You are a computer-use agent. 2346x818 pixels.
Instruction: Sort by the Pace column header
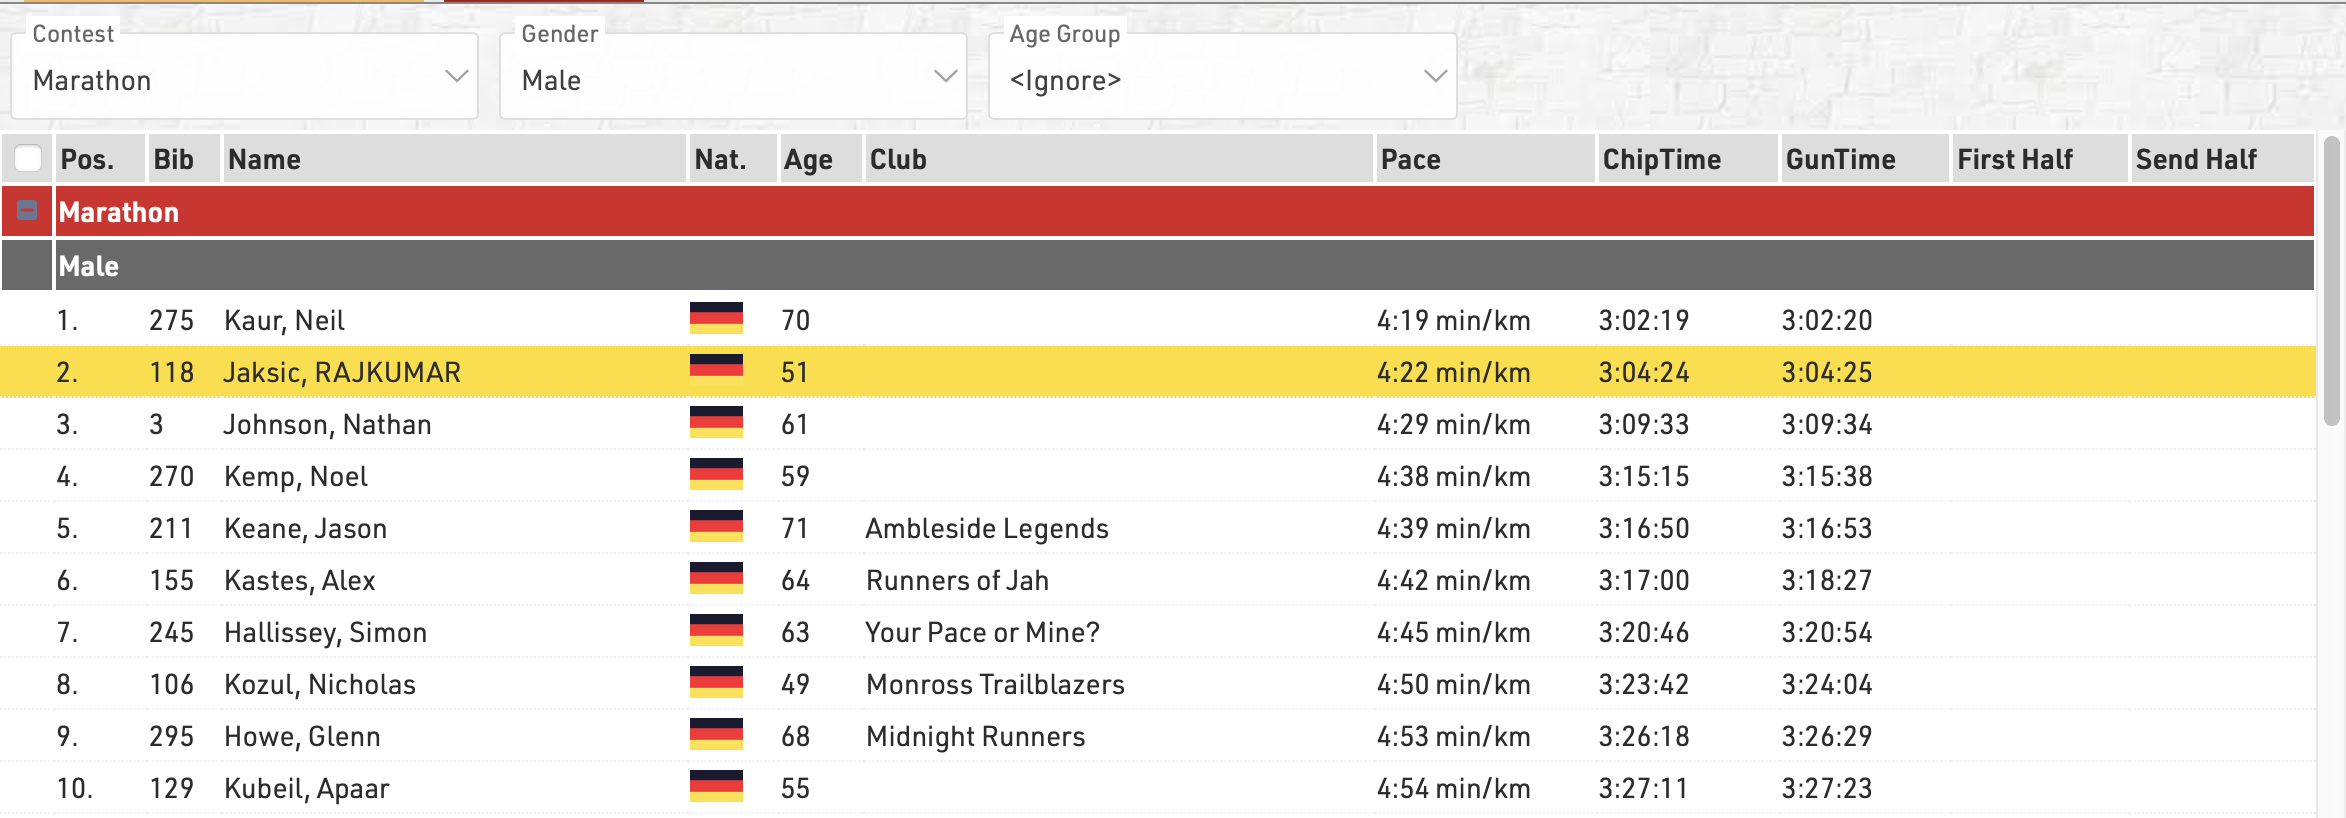click(1410, 159)
